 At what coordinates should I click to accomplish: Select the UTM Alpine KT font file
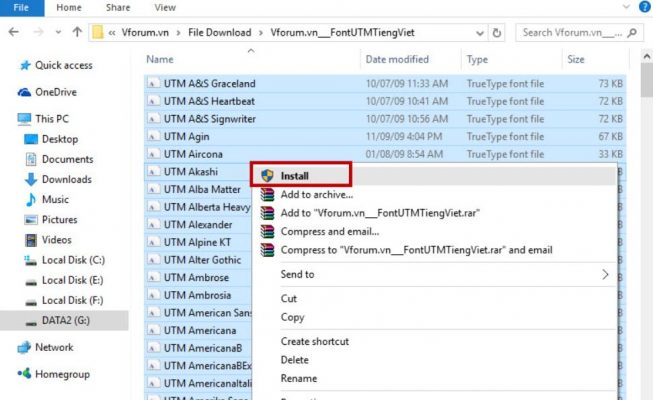click(x=198, y=242)
